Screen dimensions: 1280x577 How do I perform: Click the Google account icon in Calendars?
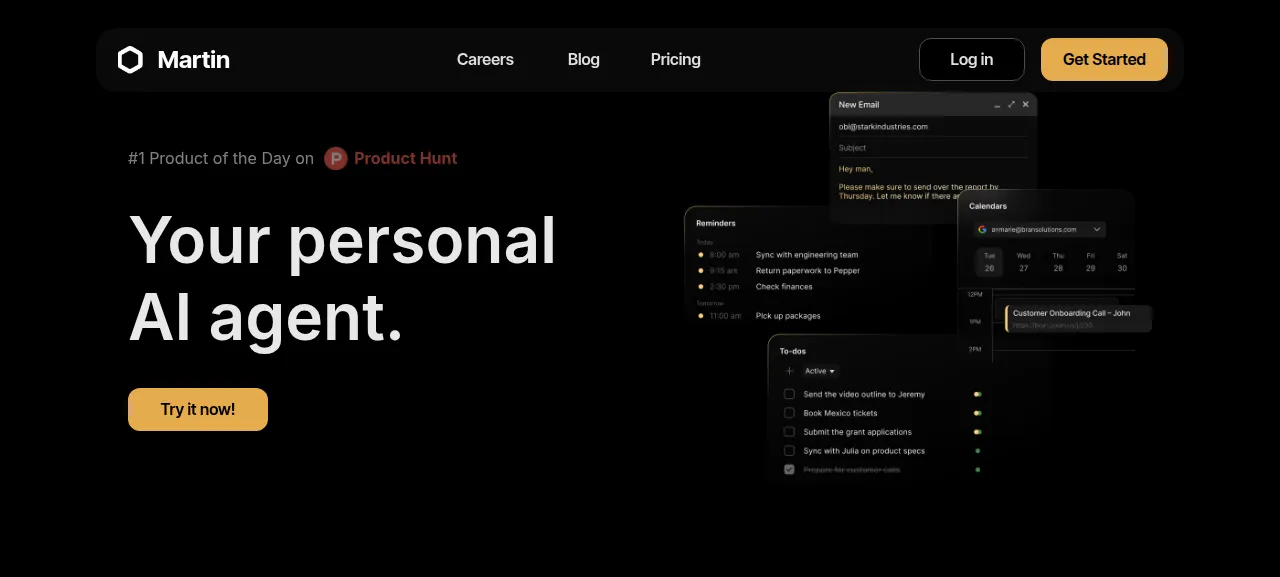tap(982, 229)
